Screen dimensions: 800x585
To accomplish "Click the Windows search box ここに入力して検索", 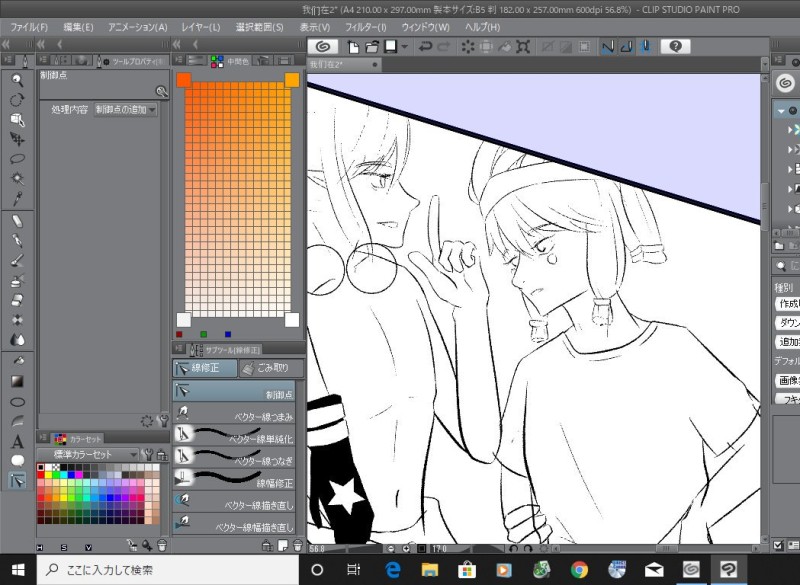I will pyautogui.click(x=168, y=570).
